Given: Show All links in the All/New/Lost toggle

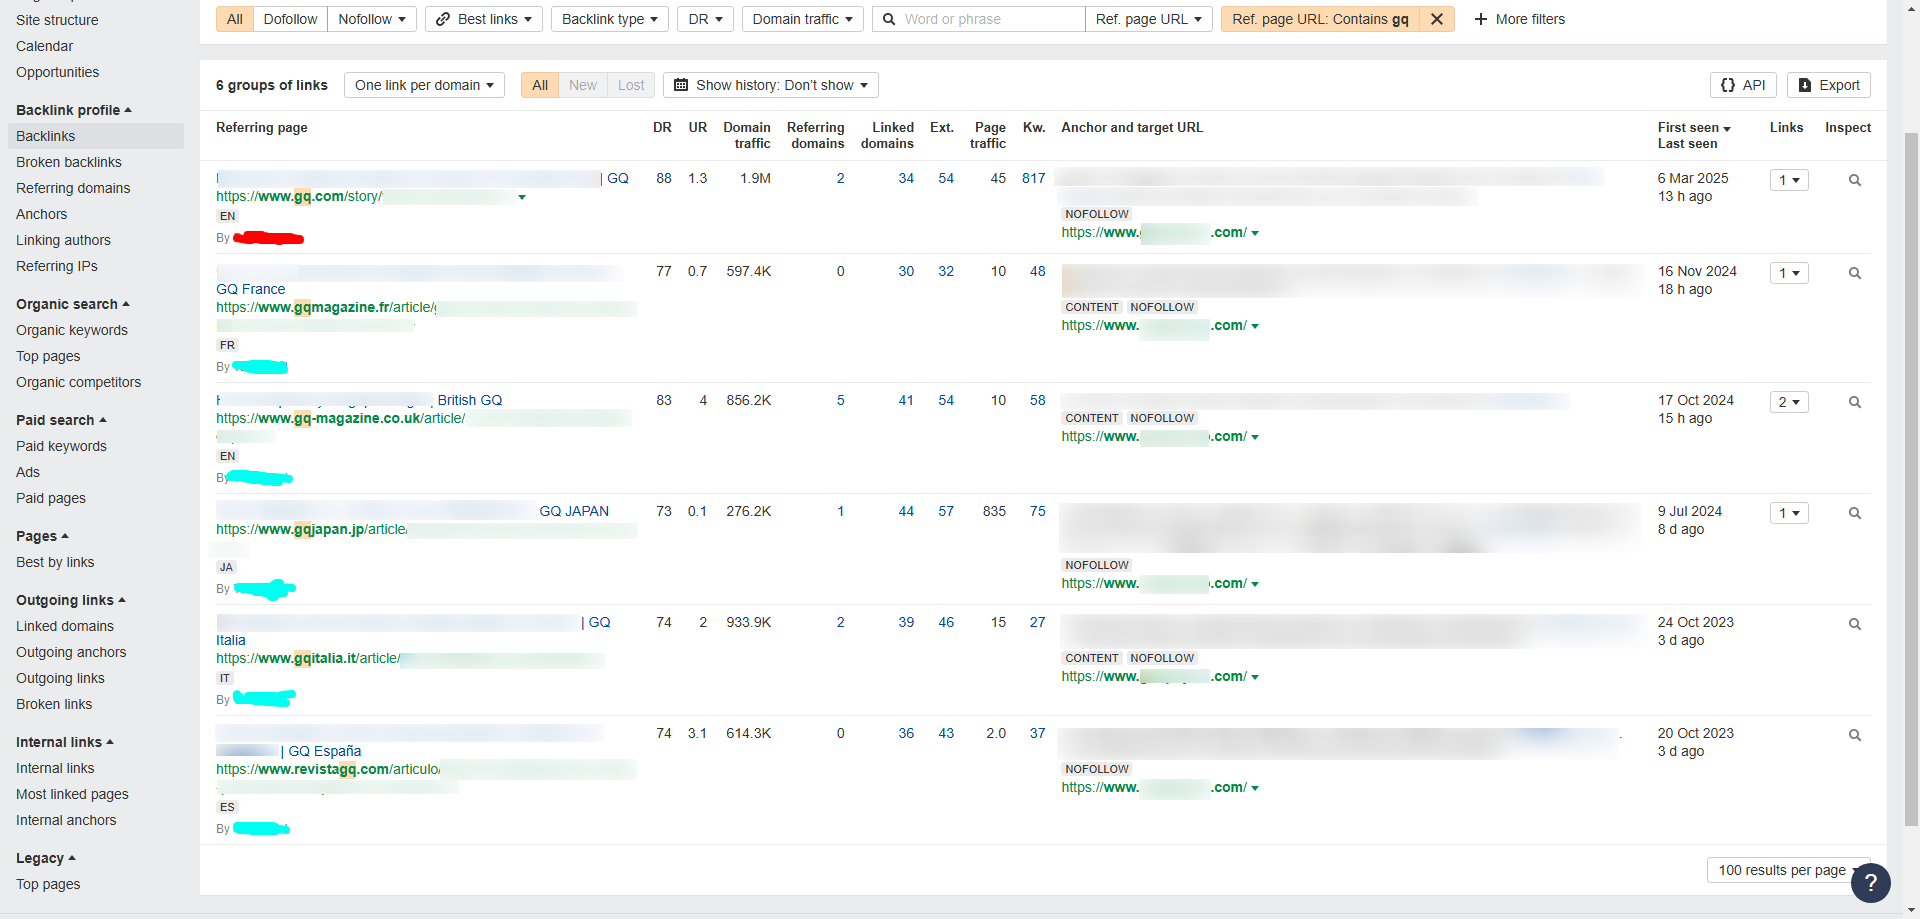Looking at the screenshot, I should coord(540,85).
